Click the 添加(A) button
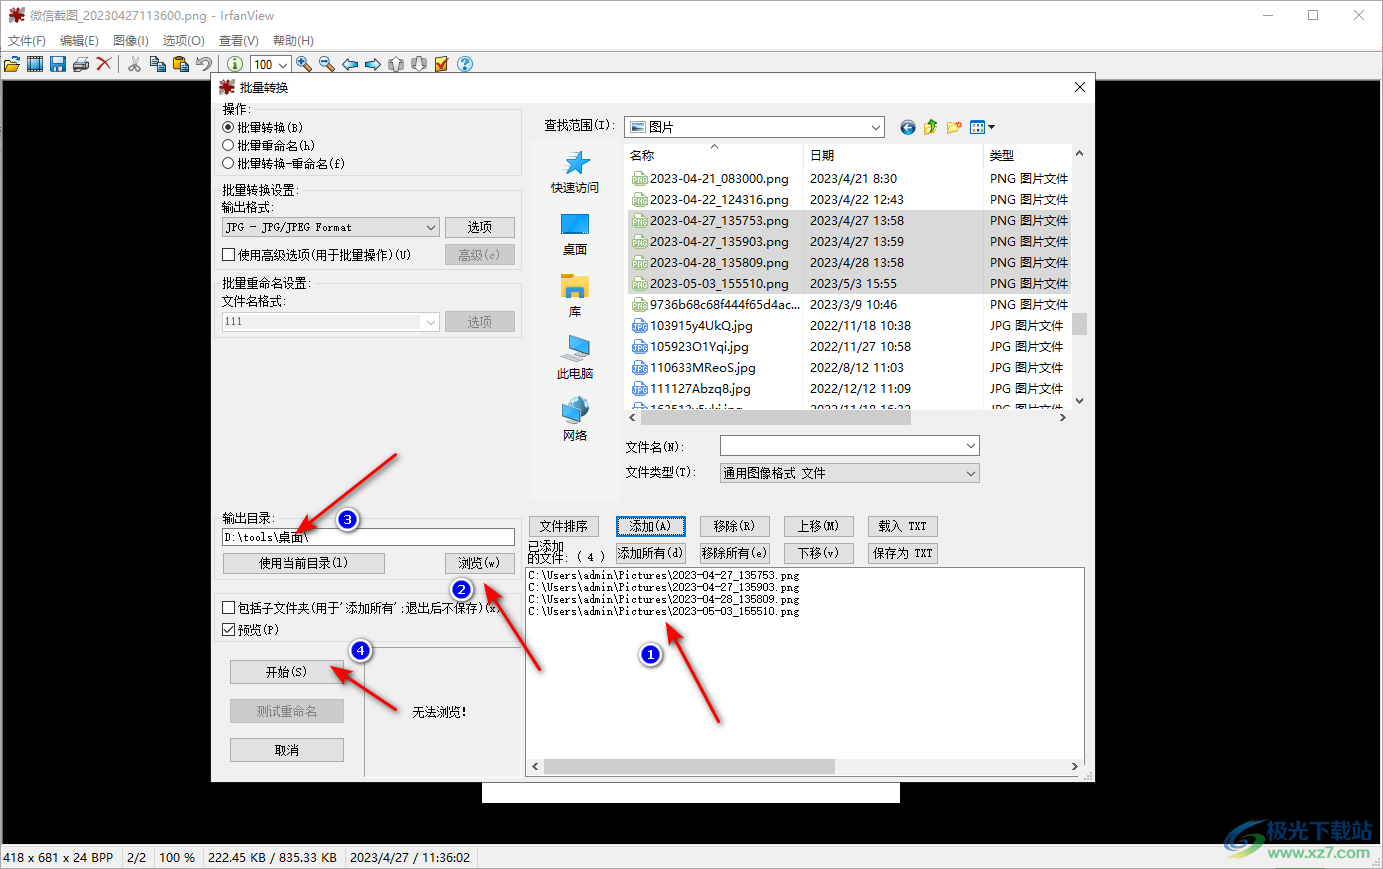Viewport: 1383px width, 869px height. point(650,526)
